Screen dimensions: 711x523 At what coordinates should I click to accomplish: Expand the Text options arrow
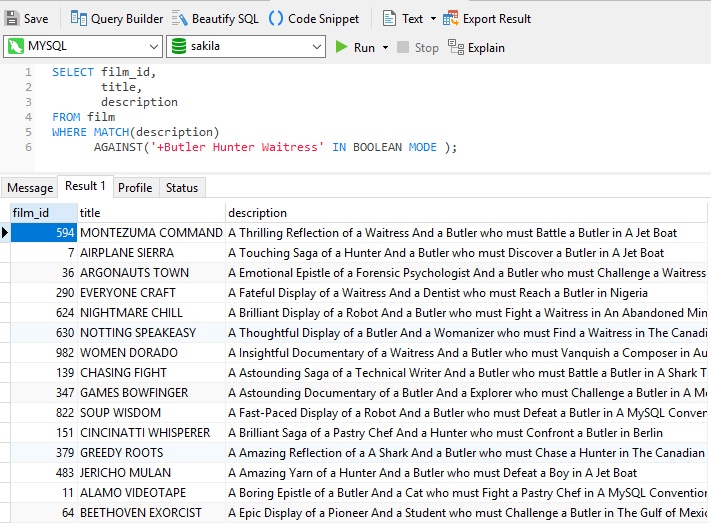point(433,19)
